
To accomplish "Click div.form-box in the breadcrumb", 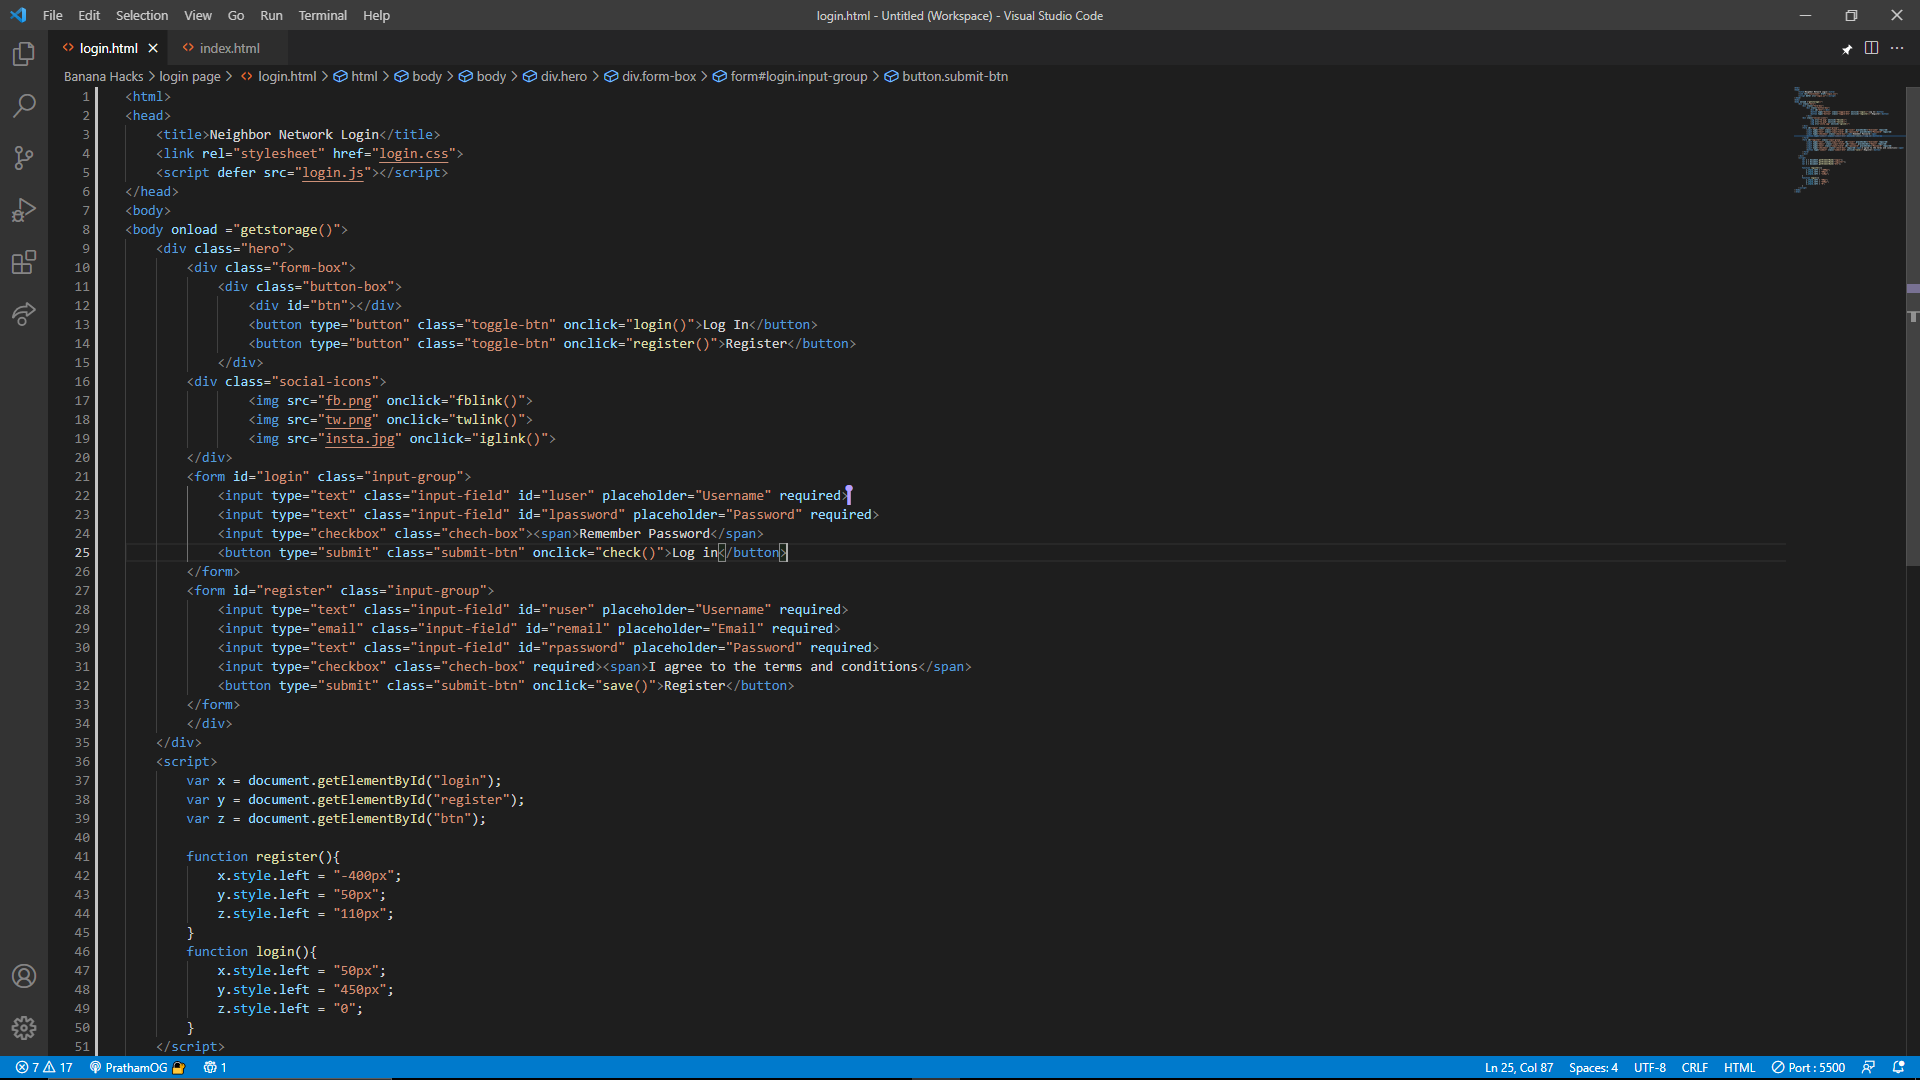I will click(x=658, y=76).
